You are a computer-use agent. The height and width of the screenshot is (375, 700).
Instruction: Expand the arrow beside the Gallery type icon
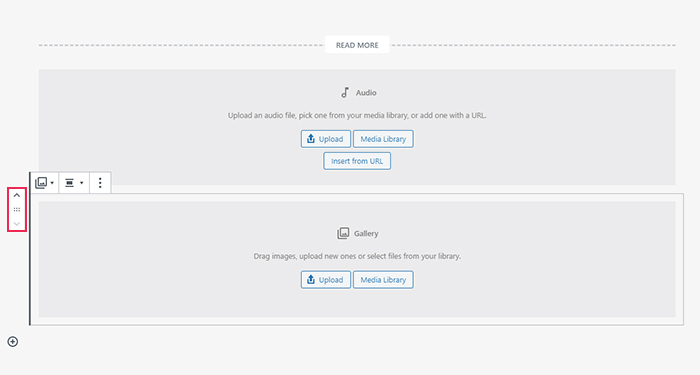pyautogui.click(x=52, y=183)
